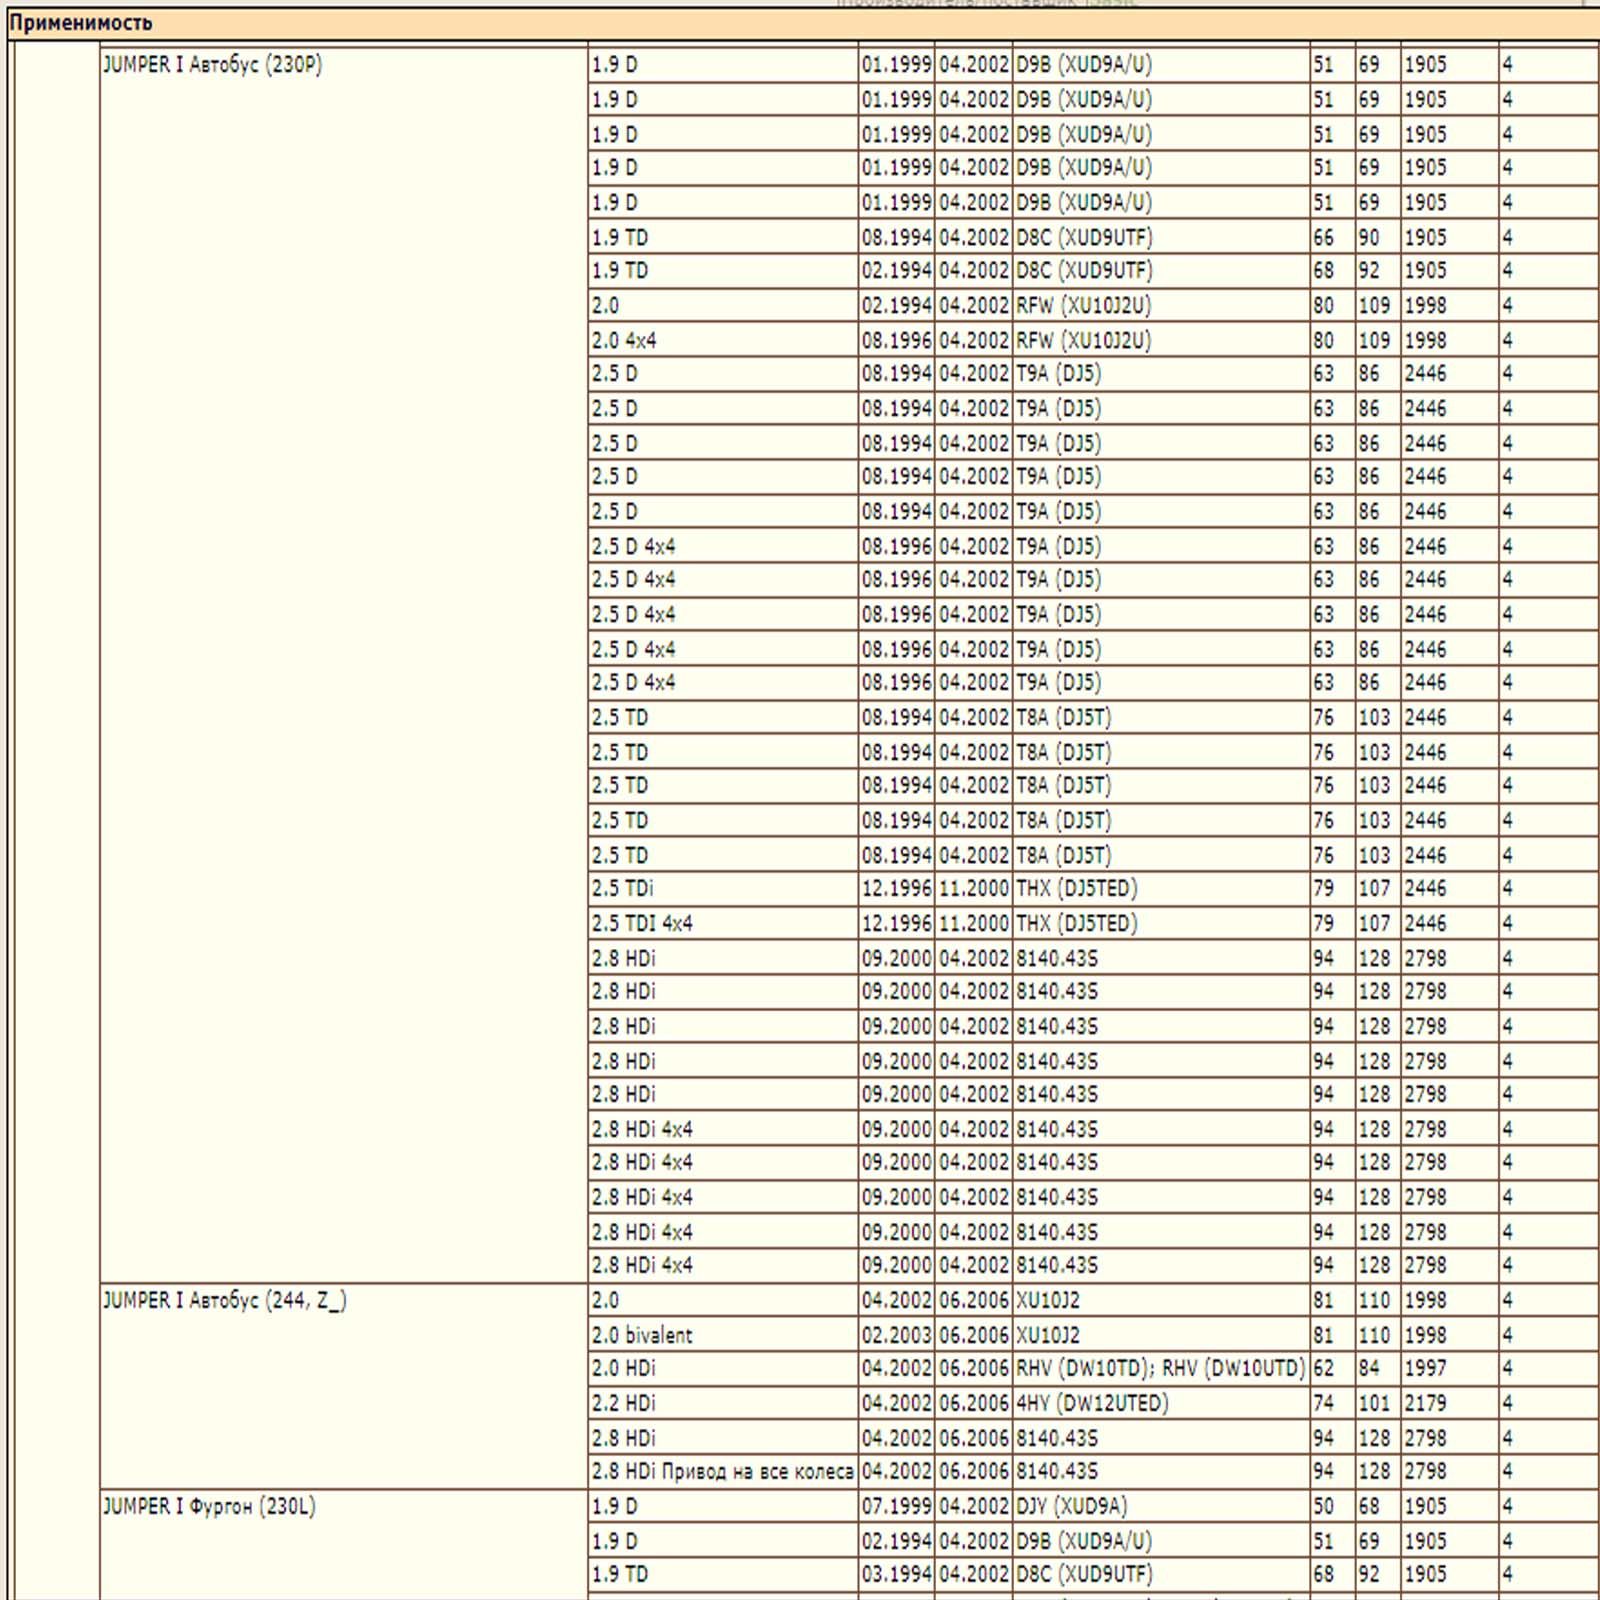1600x1600 pixels.
Task: Click 107 in the 2.5 TDI 4x4 row
Action: (x=1378, y=923)
